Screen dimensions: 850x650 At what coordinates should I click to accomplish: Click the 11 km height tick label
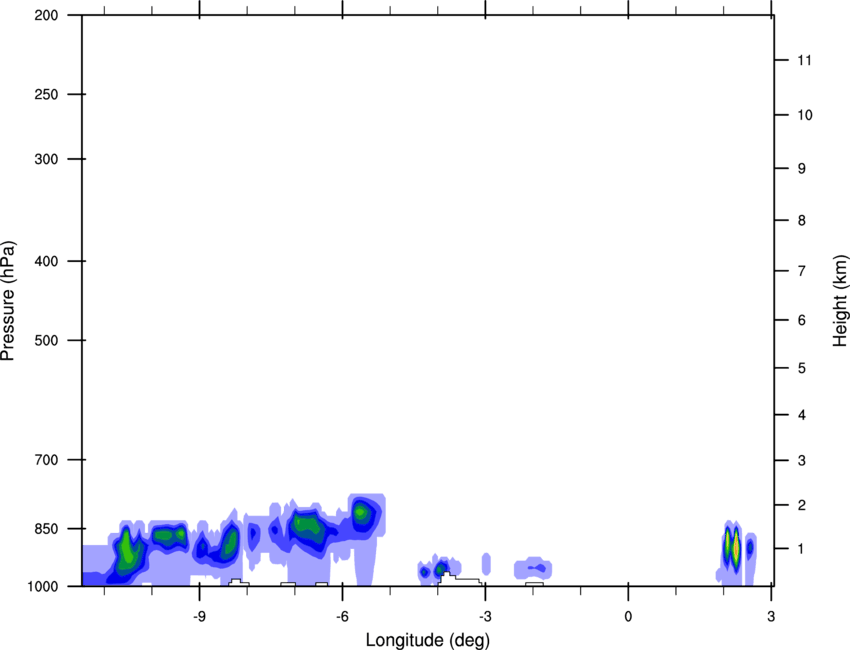[x=802, y=61]
